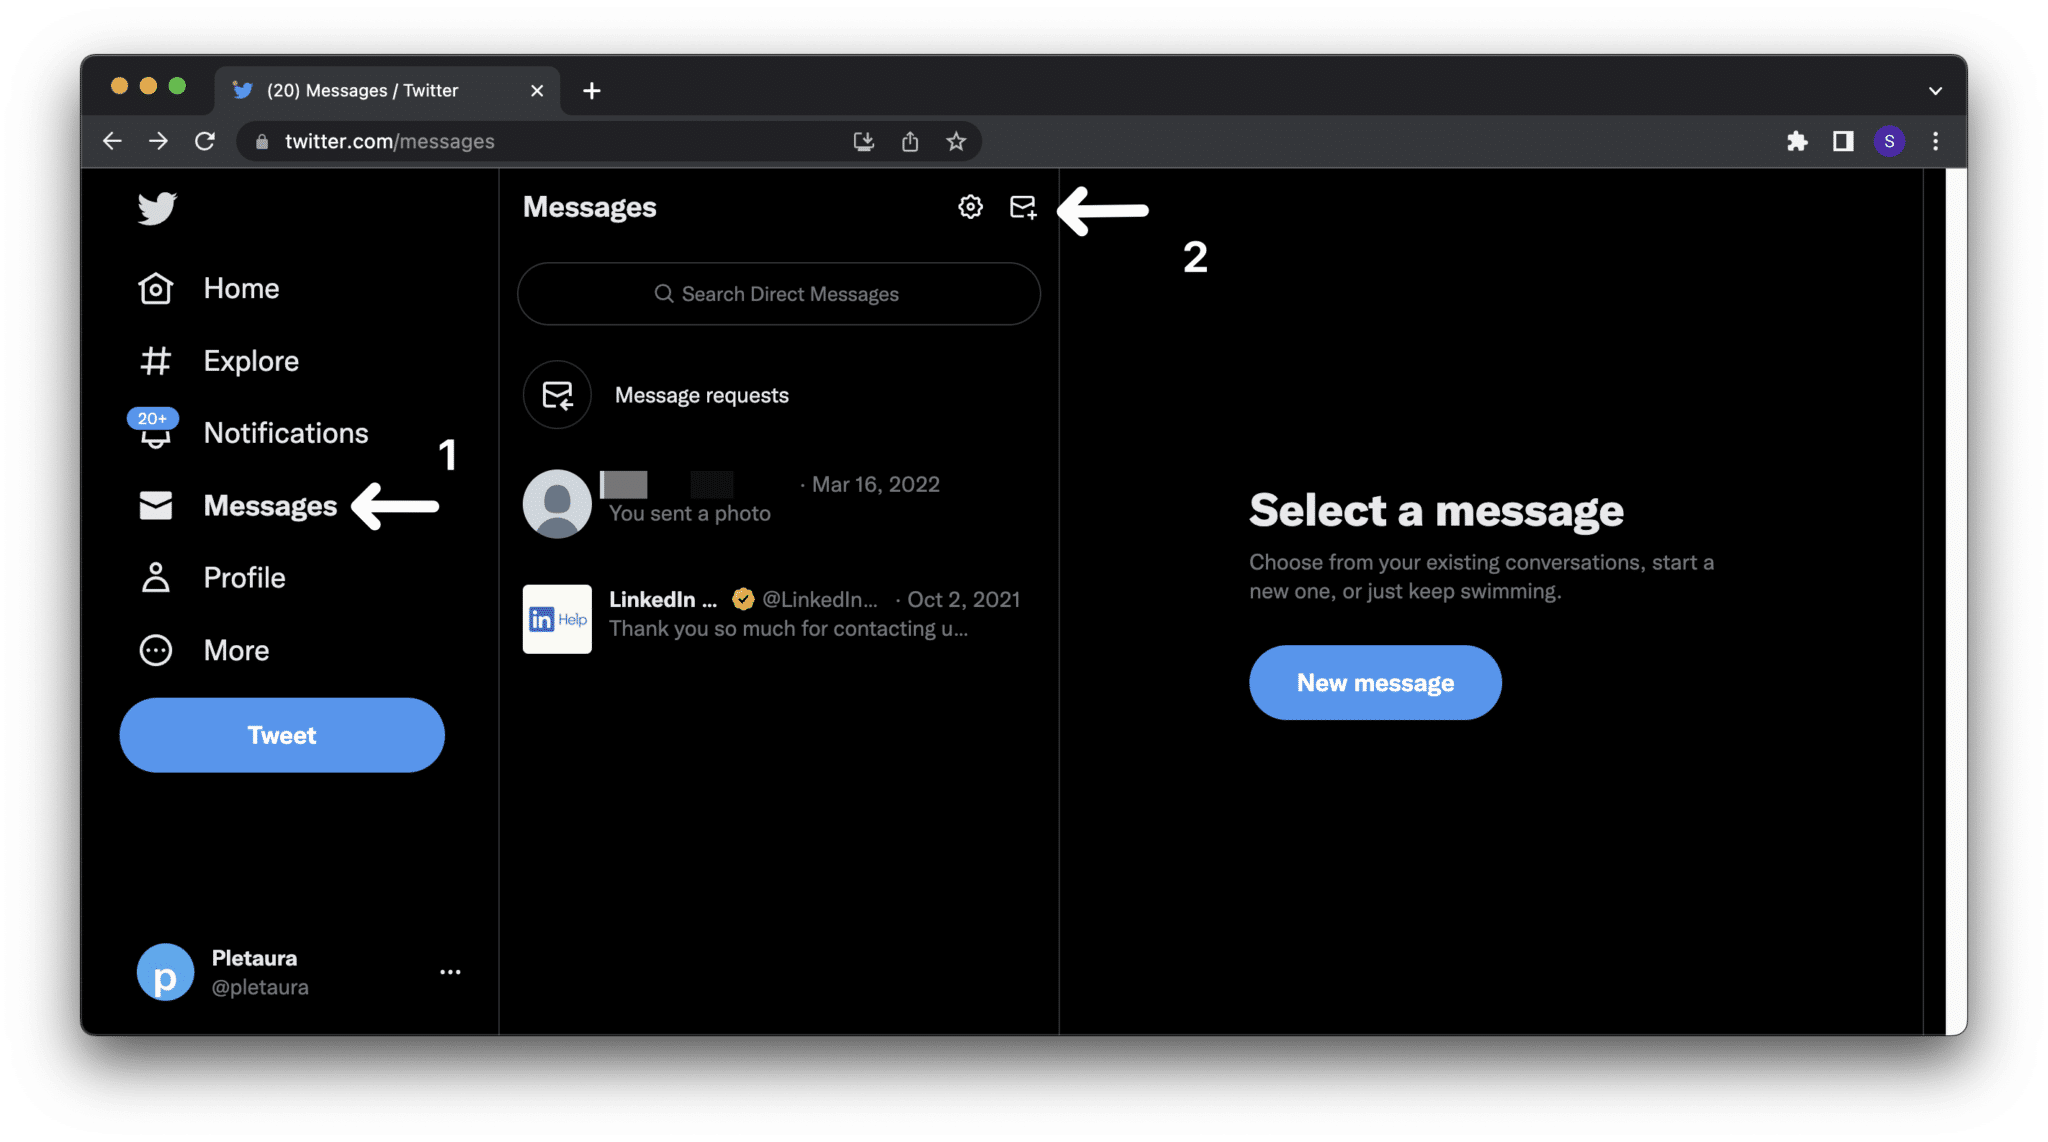Select the LinkedIn Help conversation

click(777, 612)
